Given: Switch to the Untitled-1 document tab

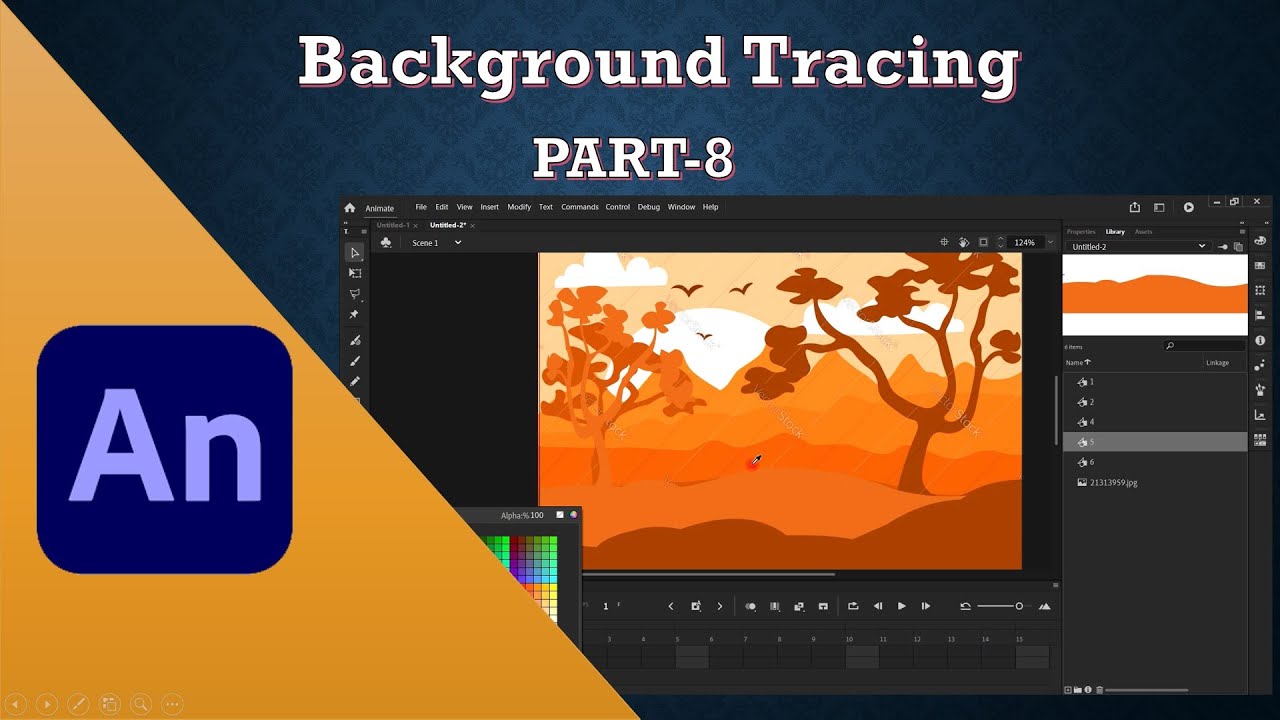Looking at the screenshot, I should point(393,225).
